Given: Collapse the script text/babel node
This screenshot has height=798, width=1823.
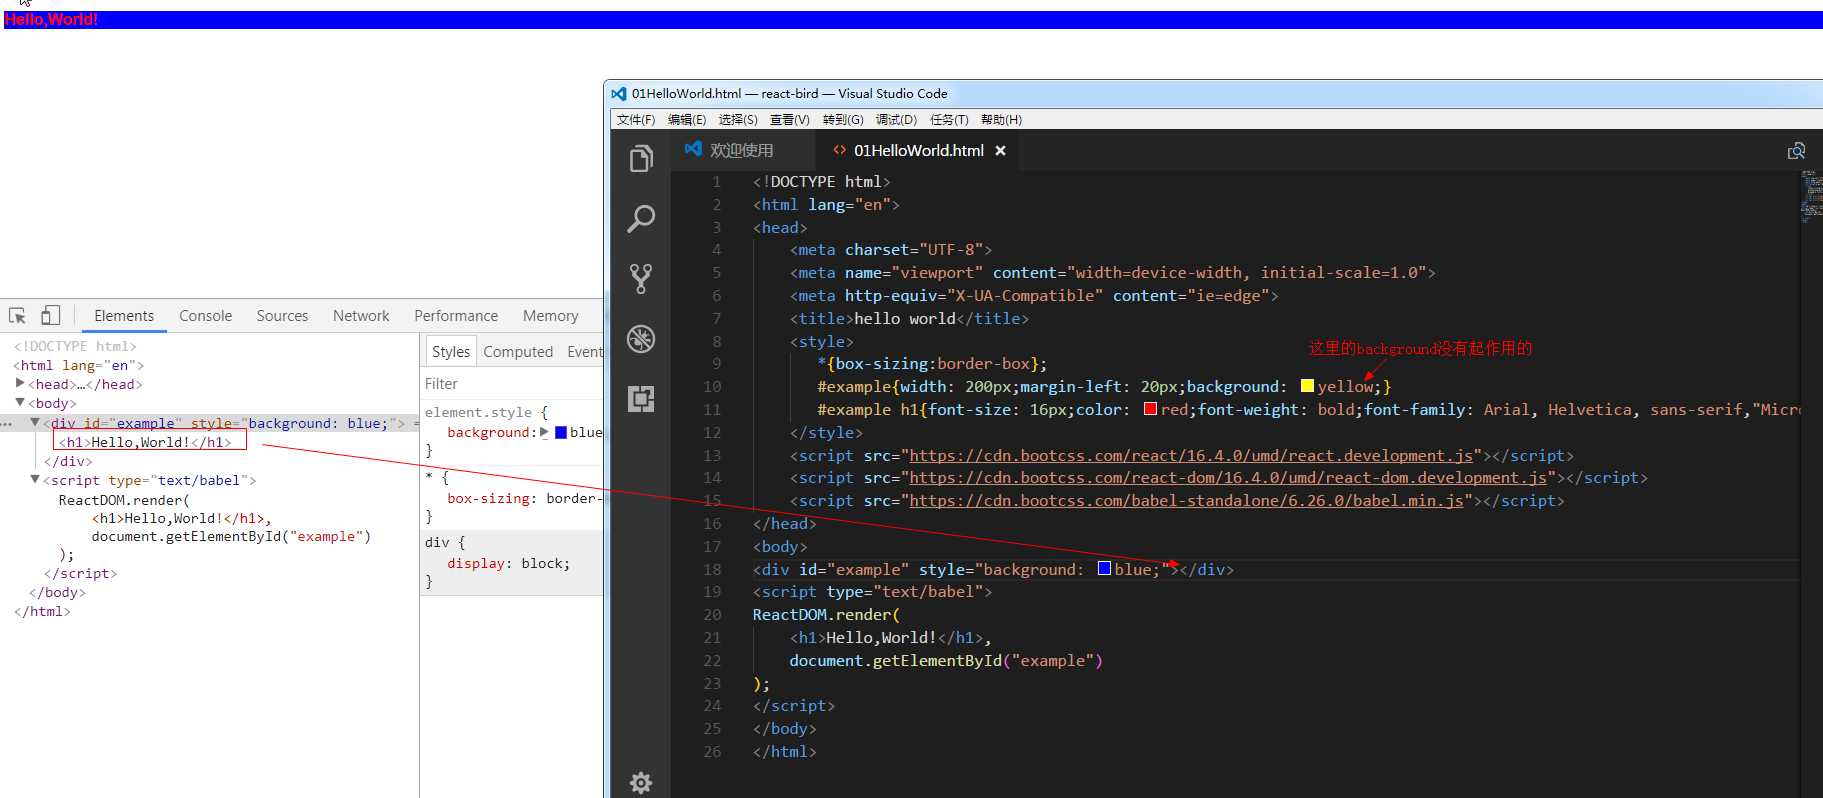Looking at the screenshot, I should 35,479.
